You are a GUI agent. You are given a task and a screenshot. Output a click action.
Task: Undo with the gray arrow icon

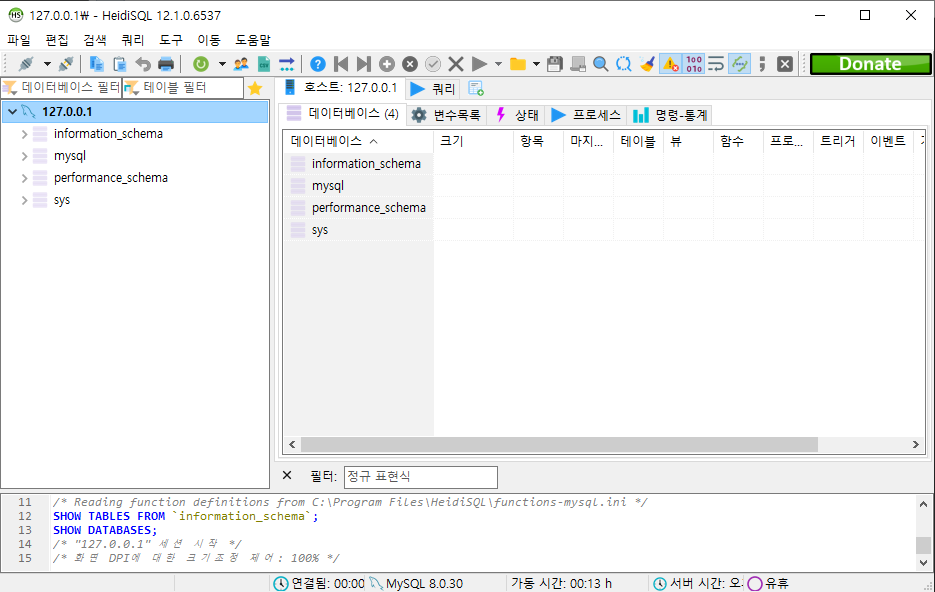[x=143, y=64]
